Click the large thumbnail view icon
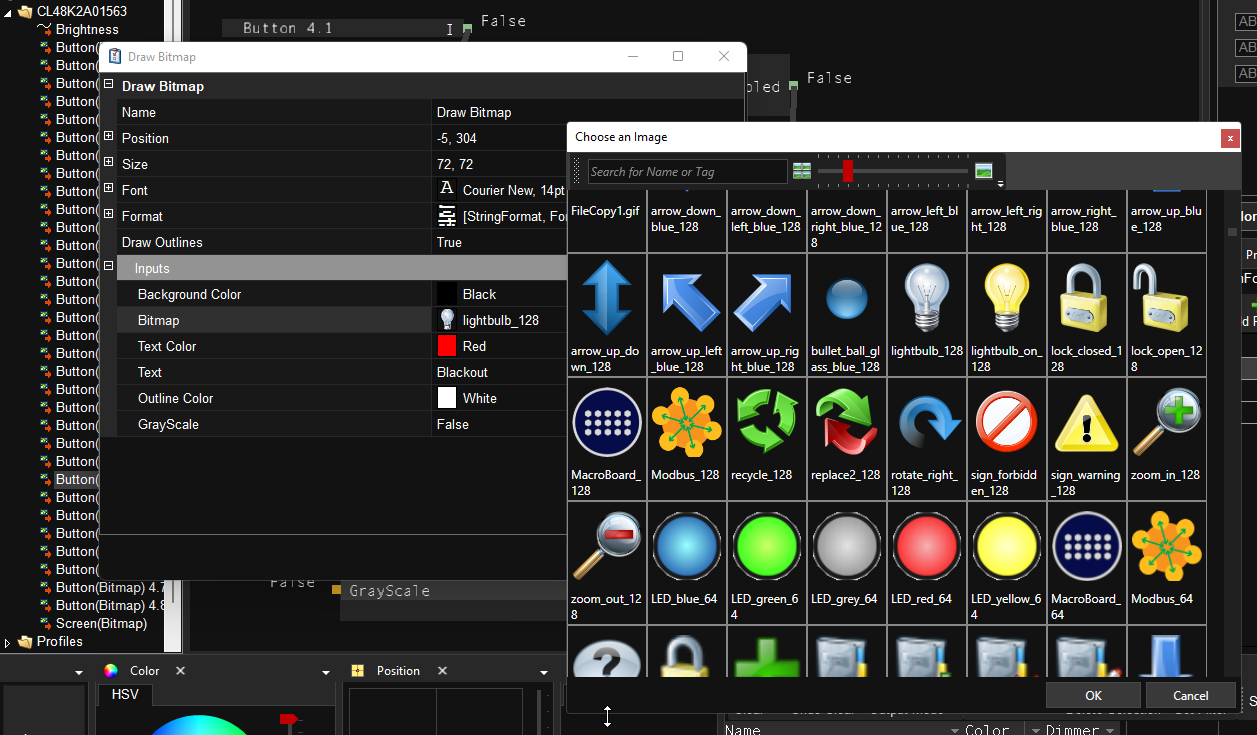 pyautogui.click(x=984, y=171)
